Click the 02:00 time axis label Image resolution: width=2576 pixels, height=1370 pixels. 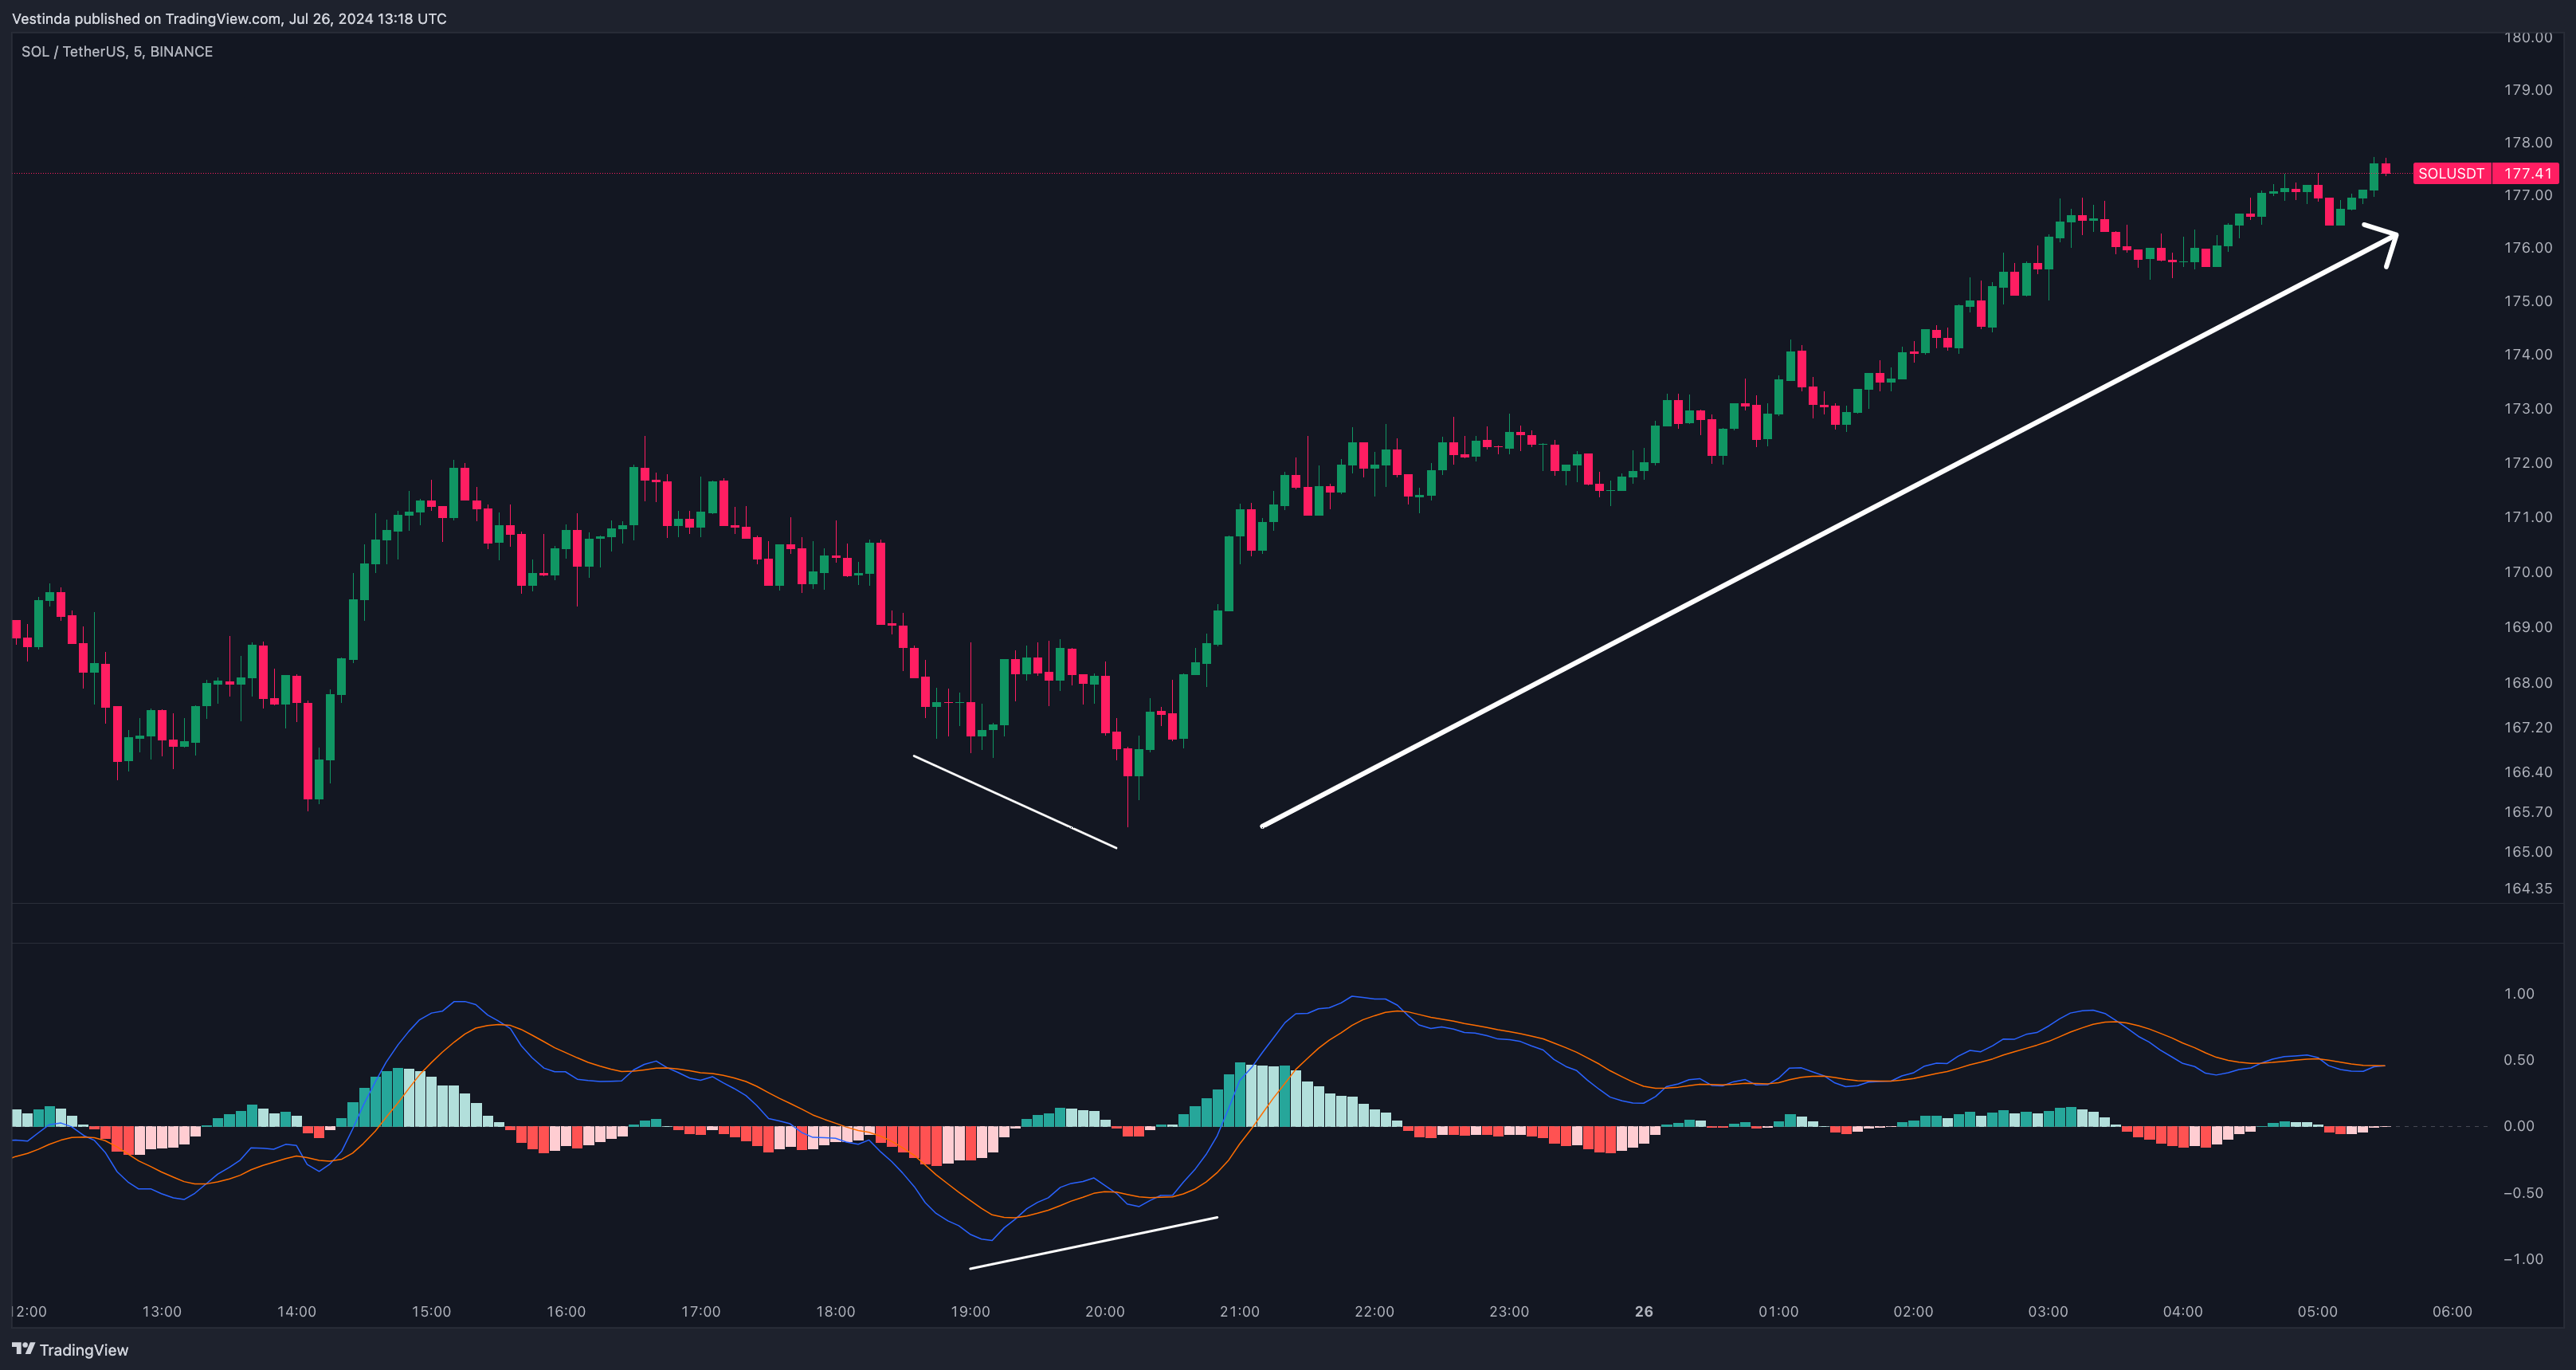coord(1913,1311)
